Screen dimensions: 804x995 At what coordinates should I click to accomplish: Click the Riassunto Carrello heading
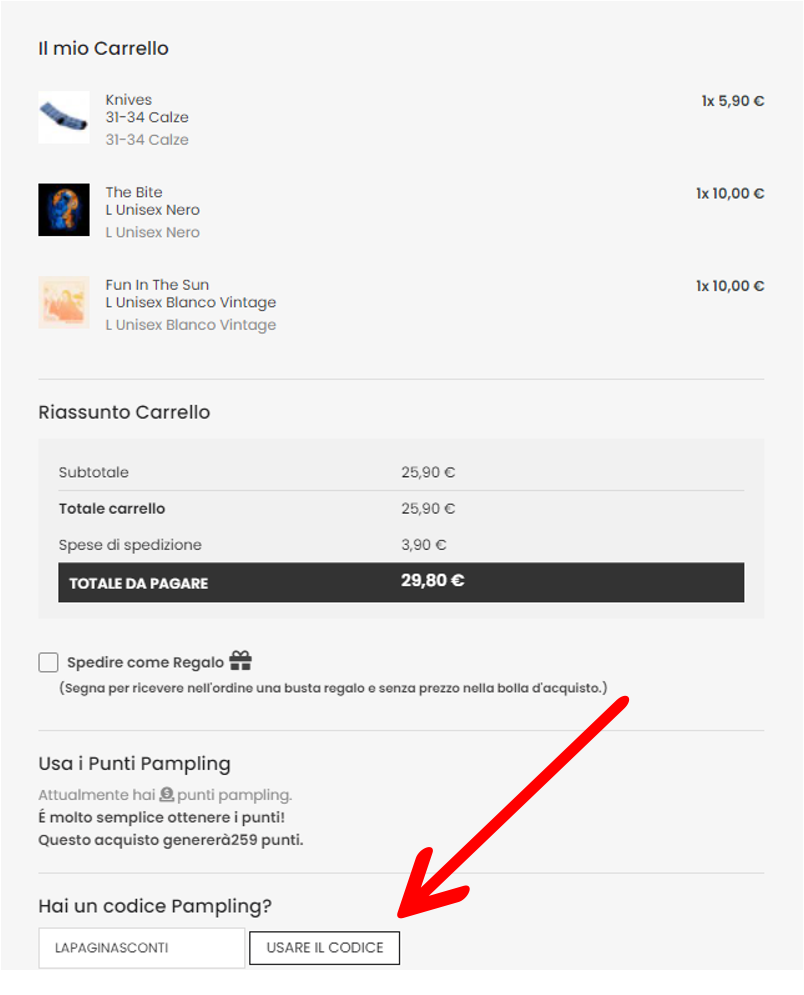pyautogui.click(x=124, y=412)
